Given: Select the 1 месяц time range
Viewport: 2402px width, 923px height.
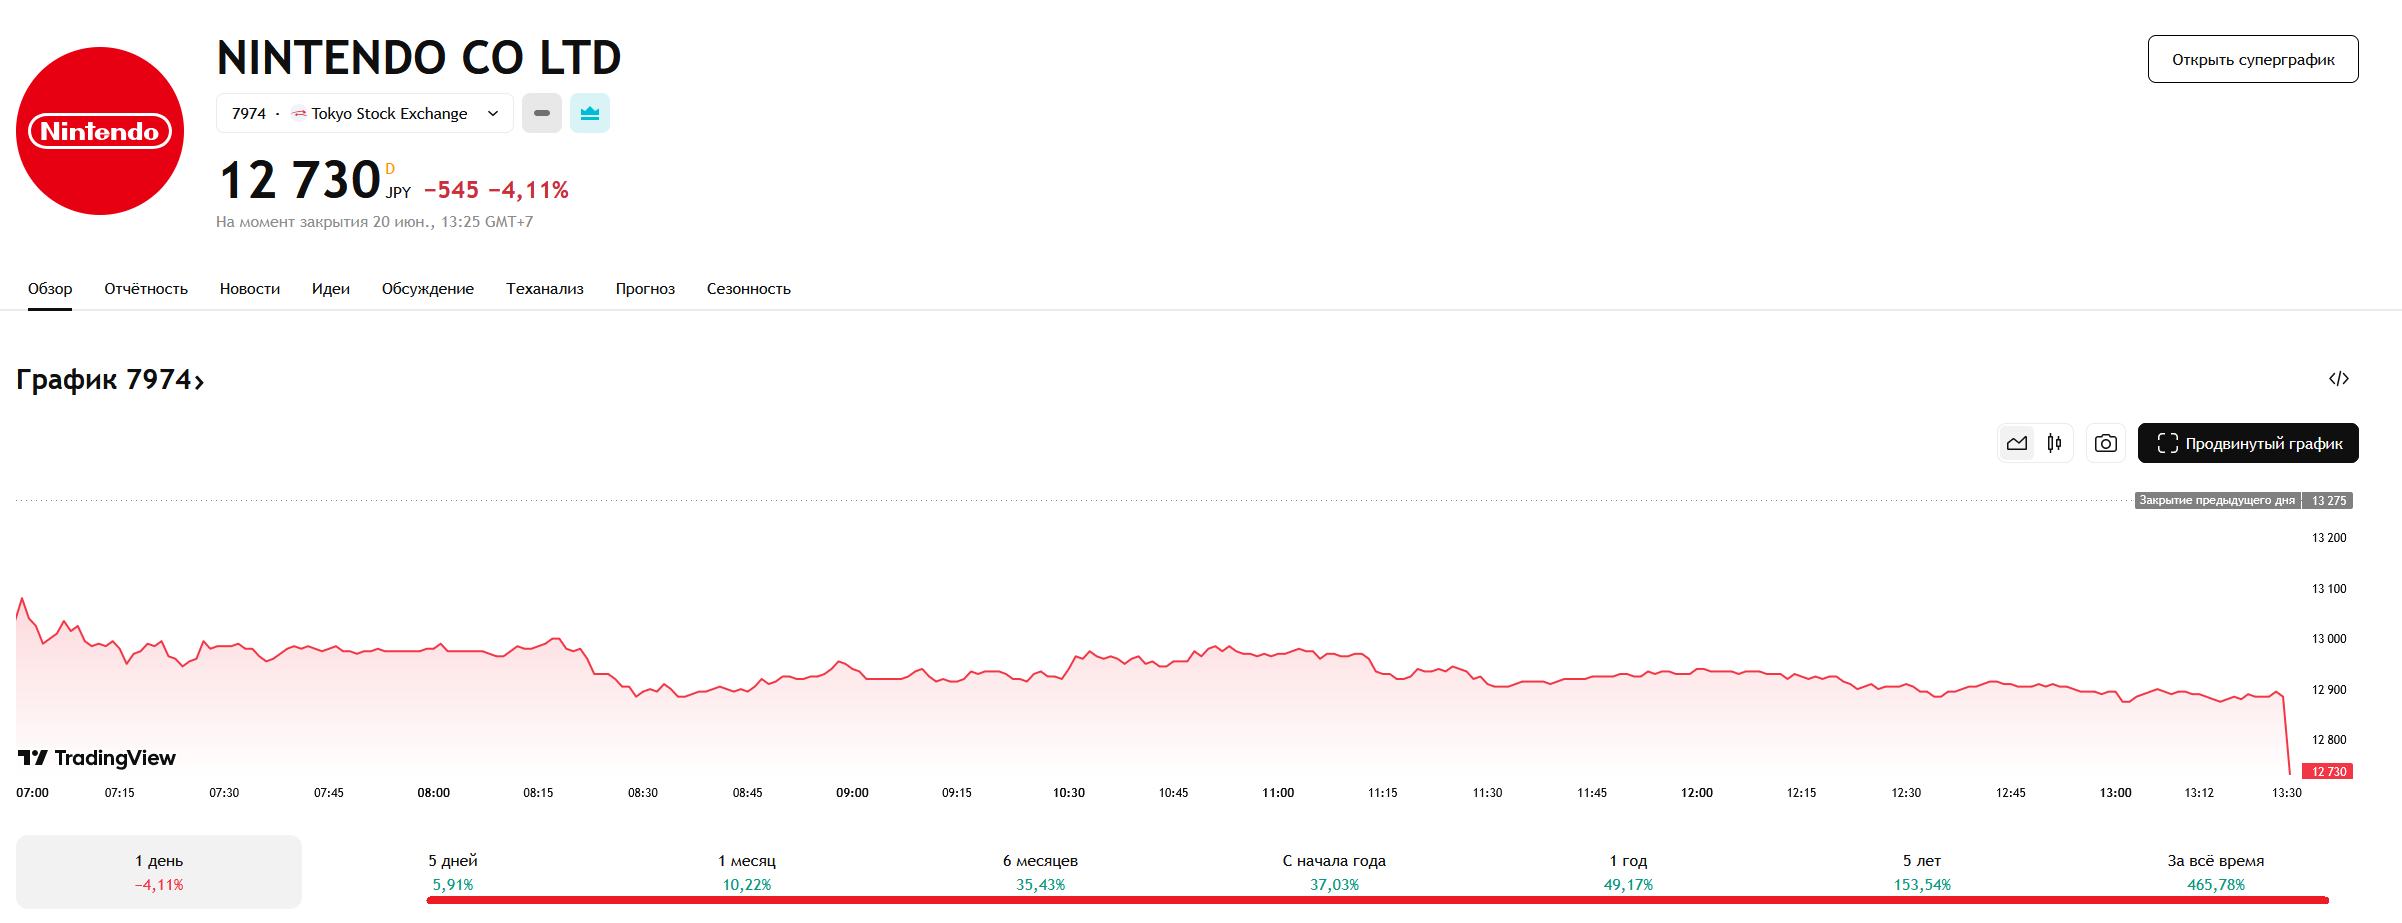Looking at the screenshot, I should click(x=747, y=872).
